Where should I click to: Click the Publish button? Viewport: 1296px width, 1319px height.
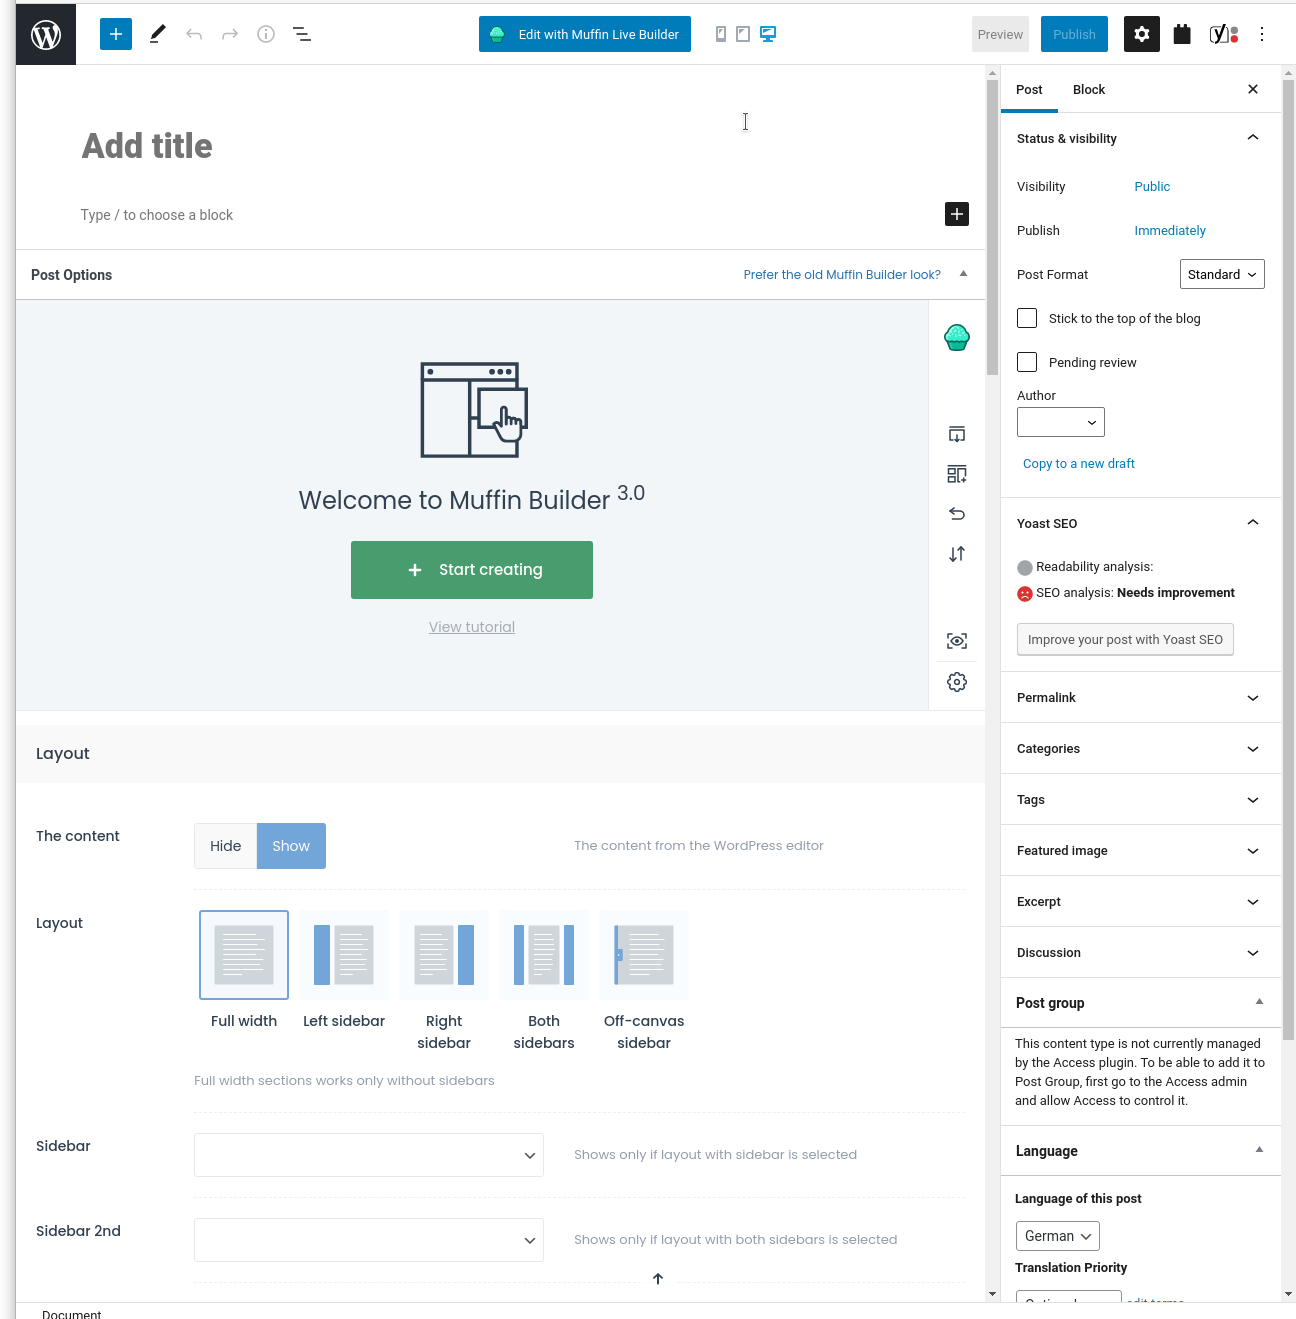[1075, 34]
